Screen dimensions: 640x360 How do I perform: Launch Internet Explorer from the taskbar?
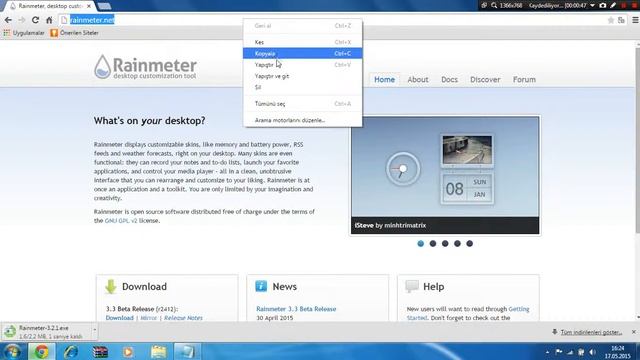[71, 351]
